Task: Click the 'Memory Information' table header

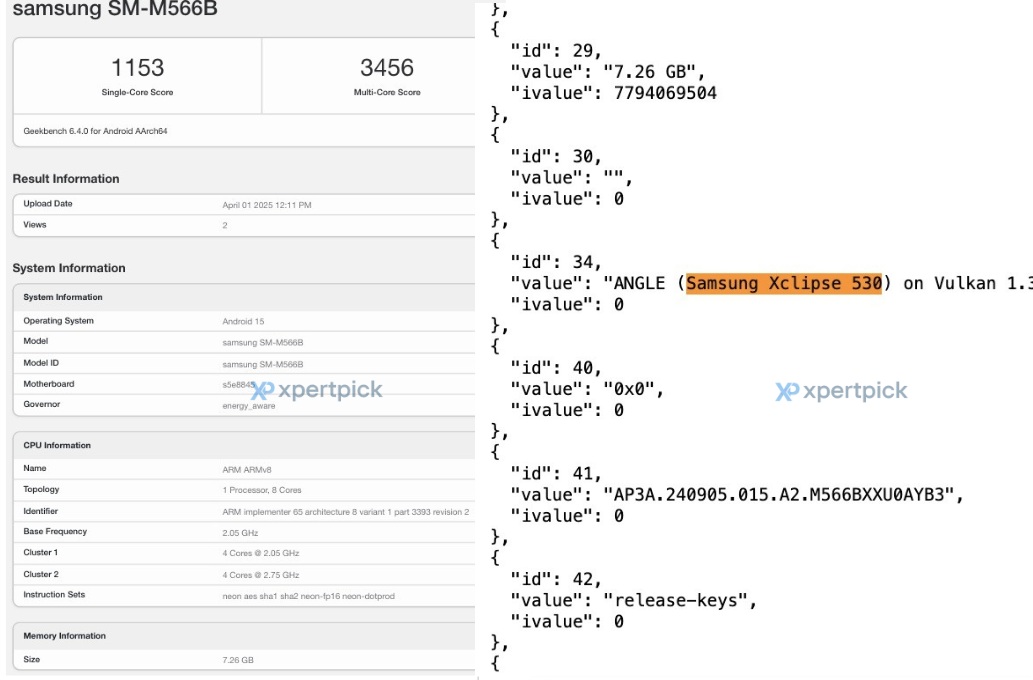Action: point(65,637)
